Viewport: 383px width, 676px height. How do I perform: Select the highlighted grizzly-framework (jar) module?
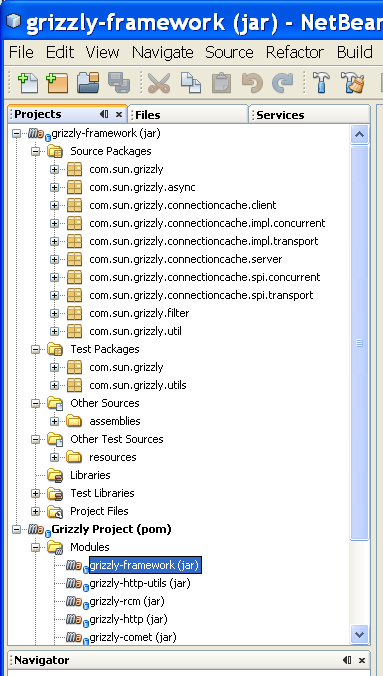(145, 565)
